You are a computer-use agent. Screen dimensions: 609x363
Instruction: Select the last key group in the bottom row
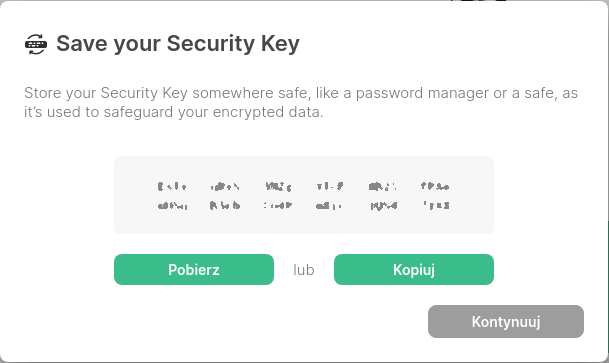click(436, 205)
